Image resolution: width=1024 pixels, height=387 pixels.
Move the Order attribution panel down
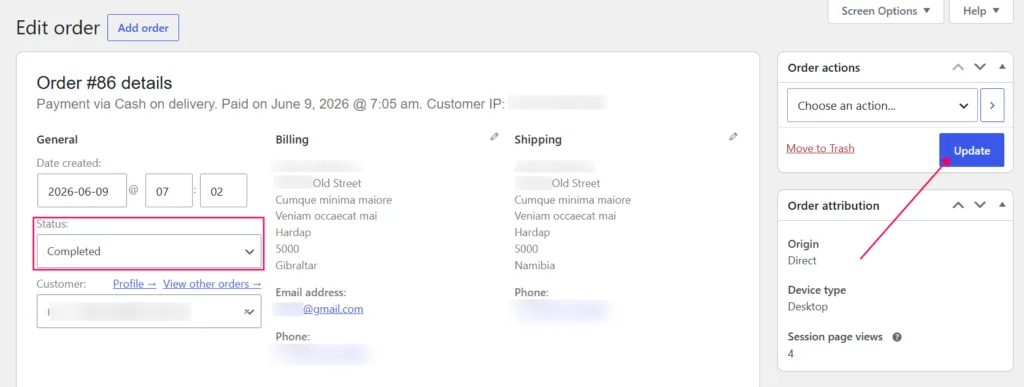pyautogui.click(x=980, y=205)
